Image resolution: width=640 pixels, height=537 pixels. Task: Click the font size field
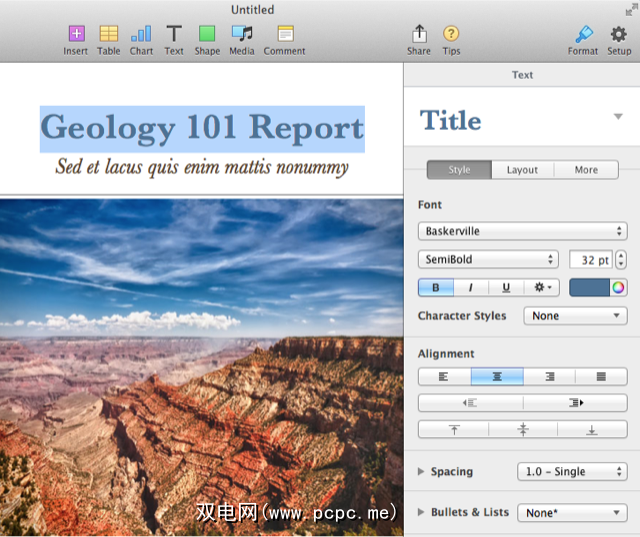point(588,260)
